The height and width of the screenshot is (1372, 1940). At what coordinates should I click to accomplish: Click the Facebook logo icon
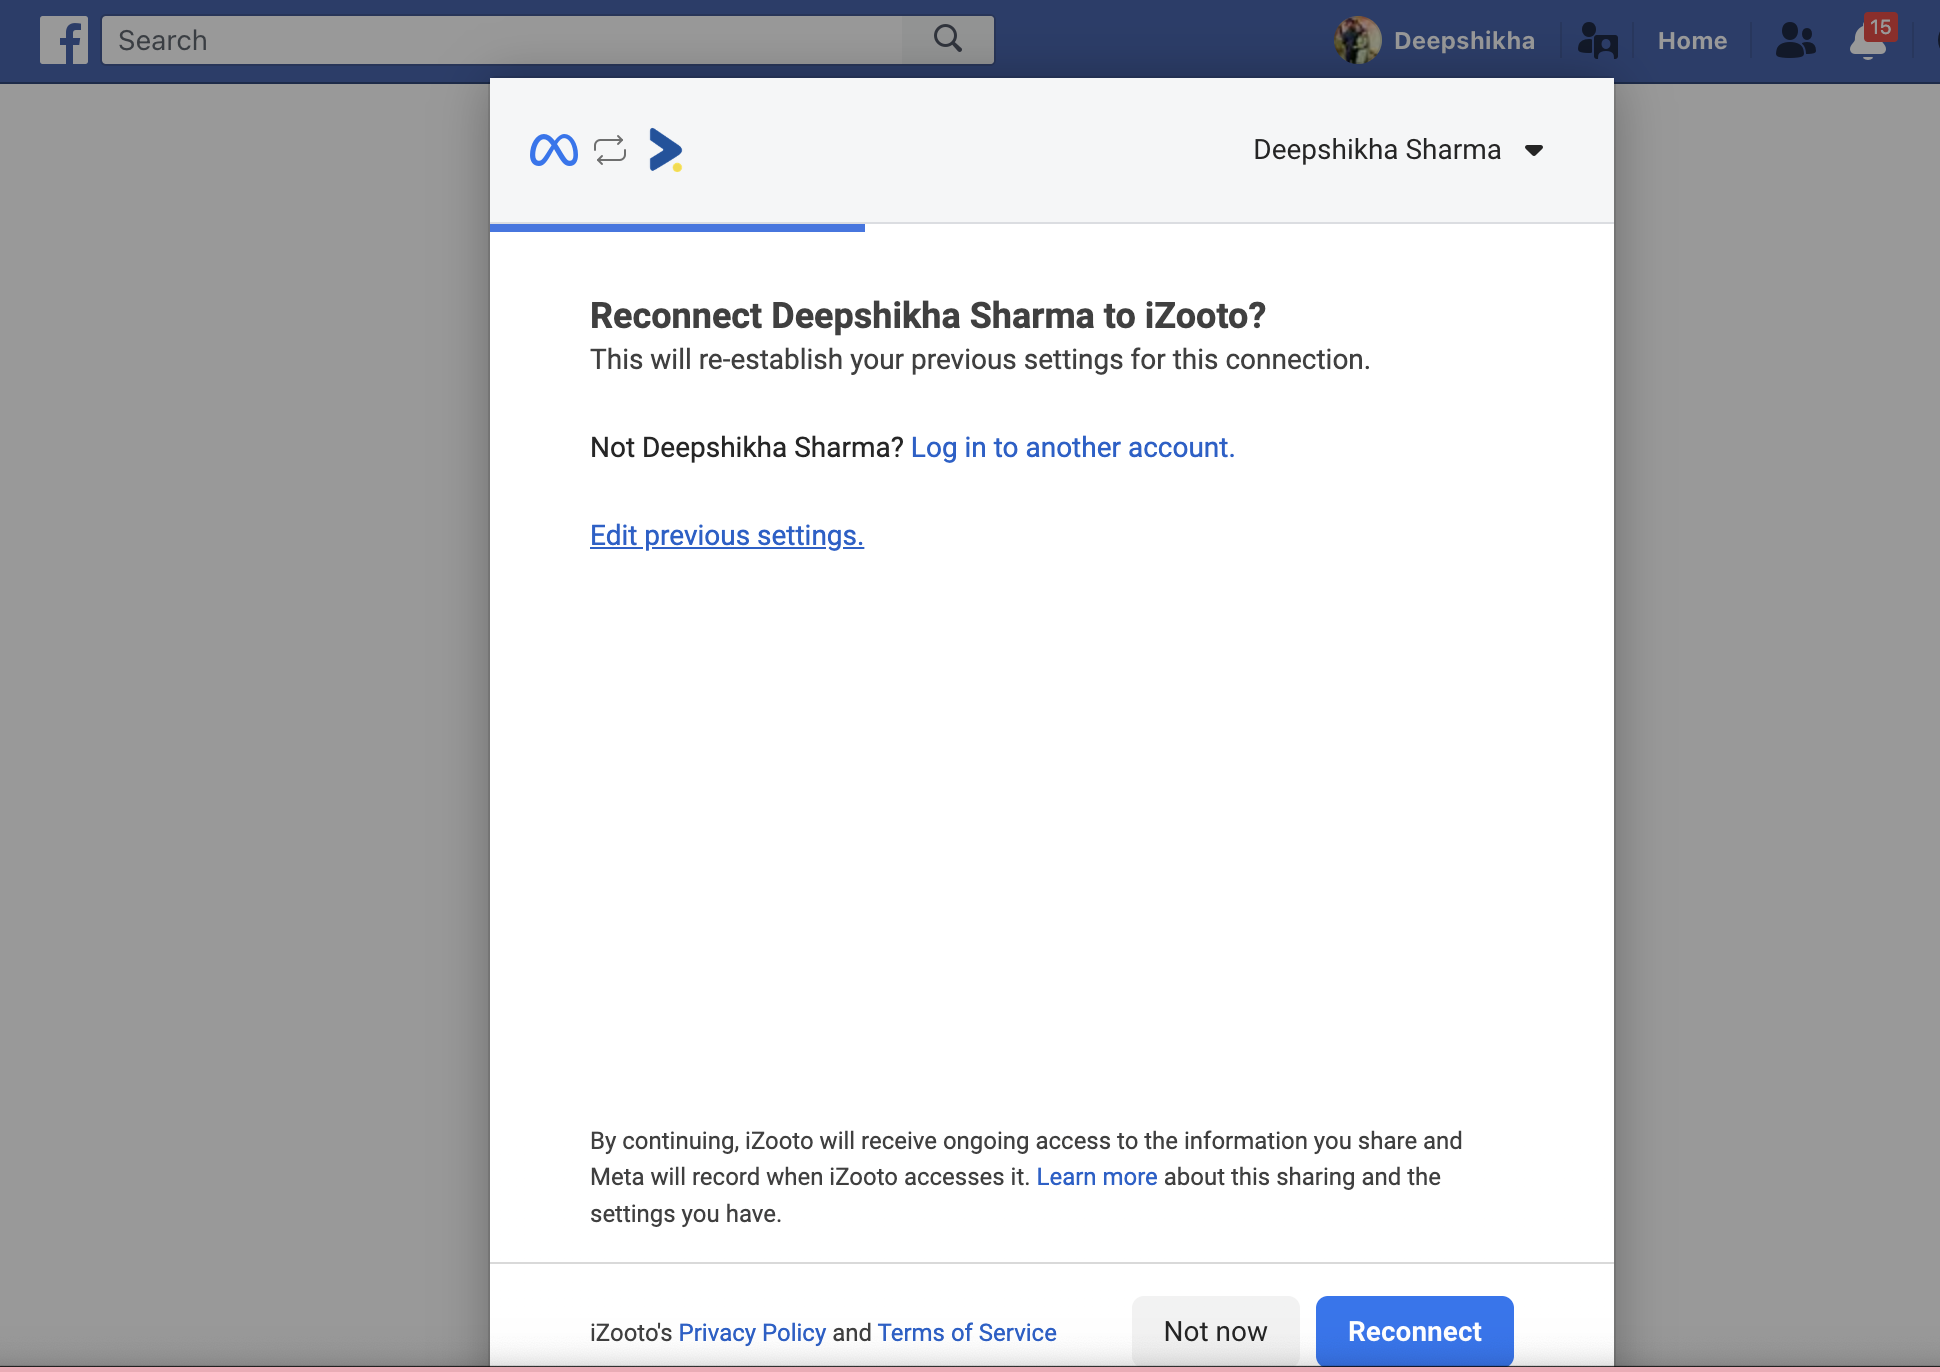click(x=64, y=40)
